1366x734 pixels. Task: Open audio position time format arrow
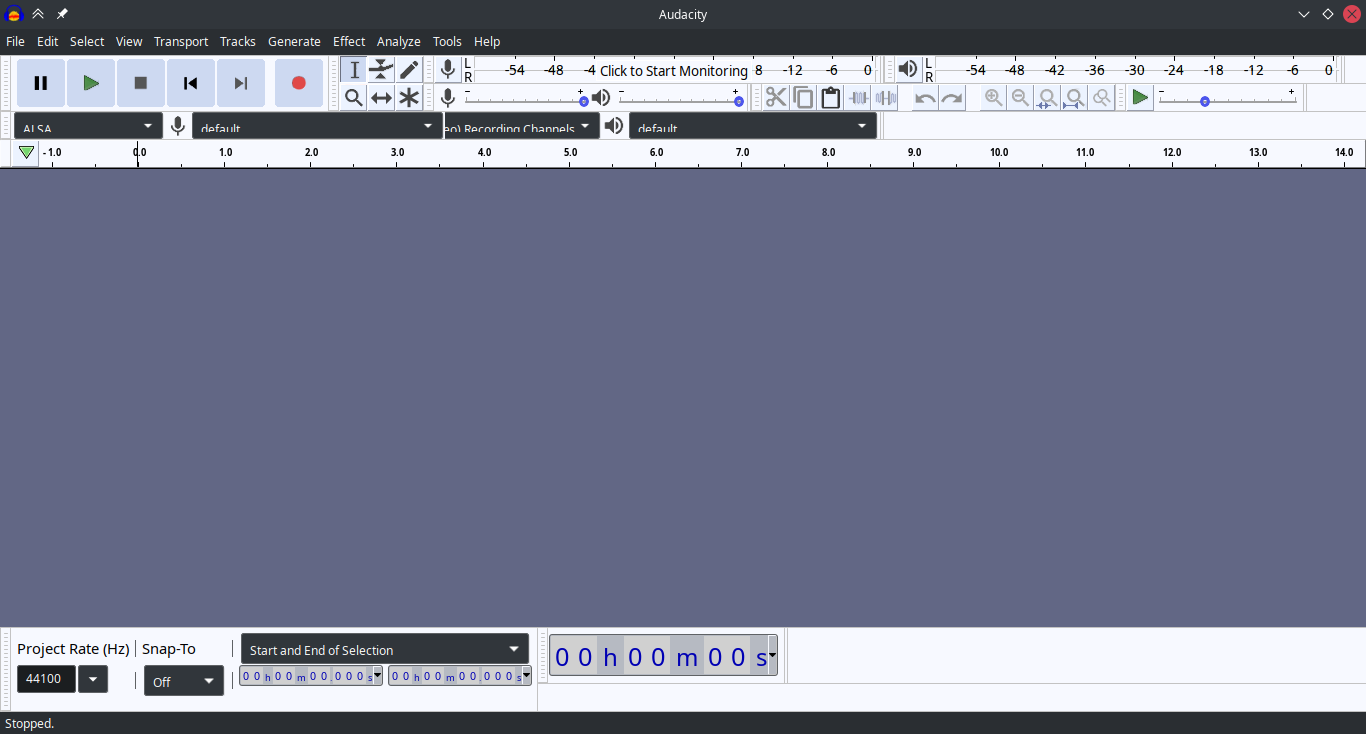point(772,656)
